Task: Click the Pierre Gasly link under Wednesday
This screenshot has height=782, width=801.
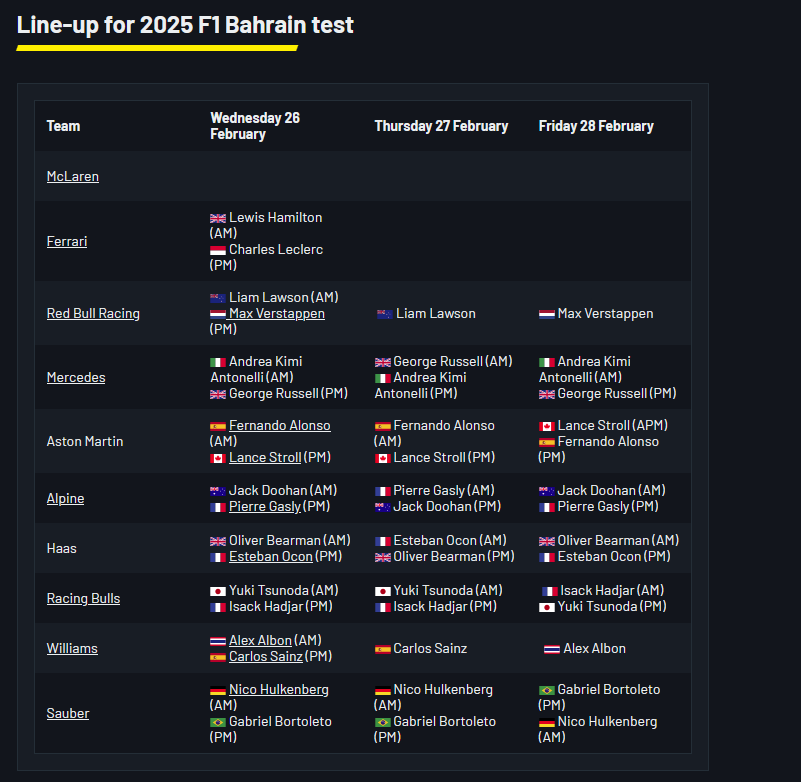Action: (x=265, y=506)
